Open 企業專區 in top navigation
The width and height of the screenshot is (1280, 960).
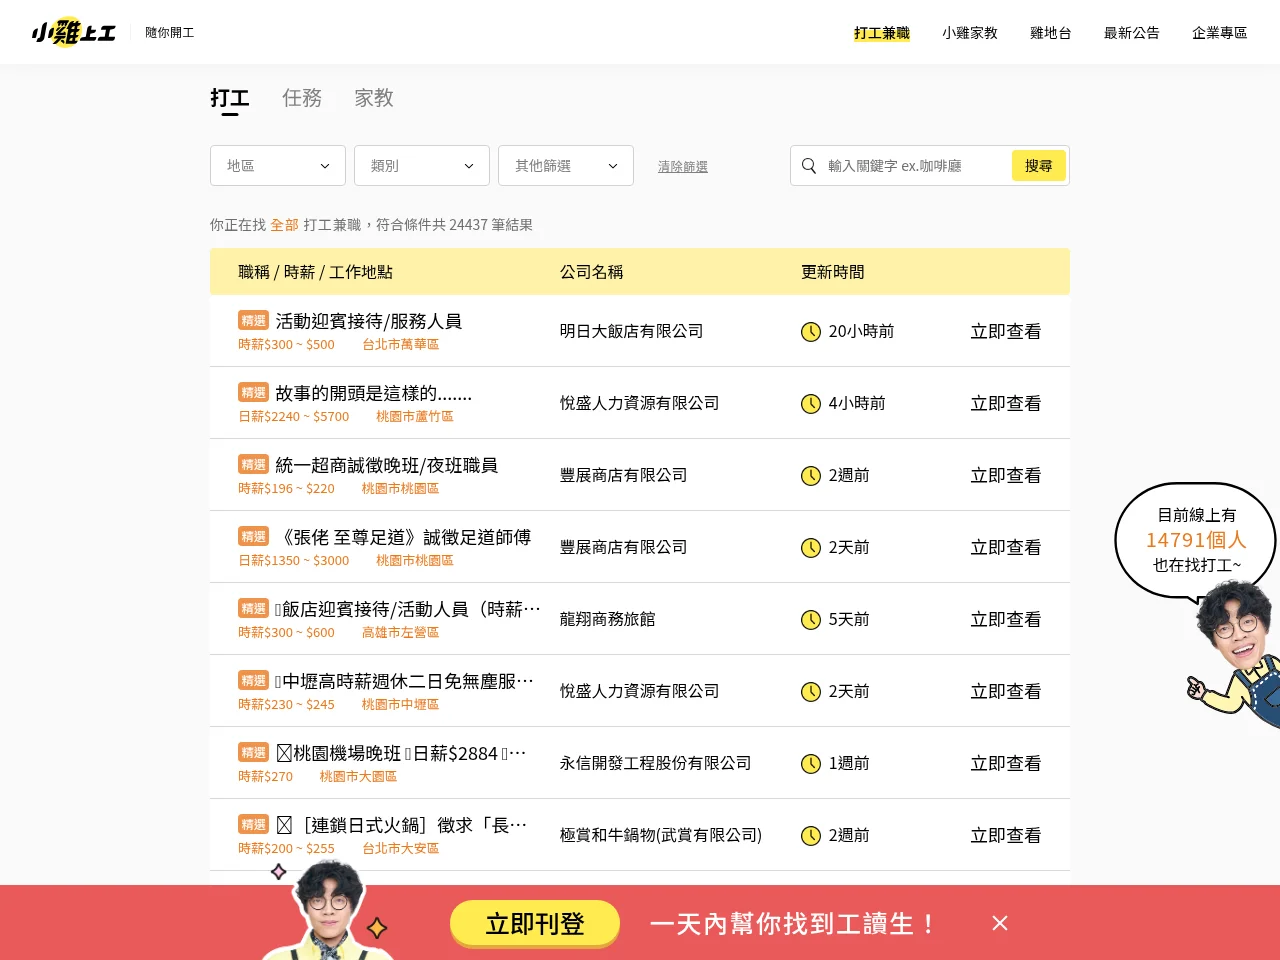click(1220, 33)
